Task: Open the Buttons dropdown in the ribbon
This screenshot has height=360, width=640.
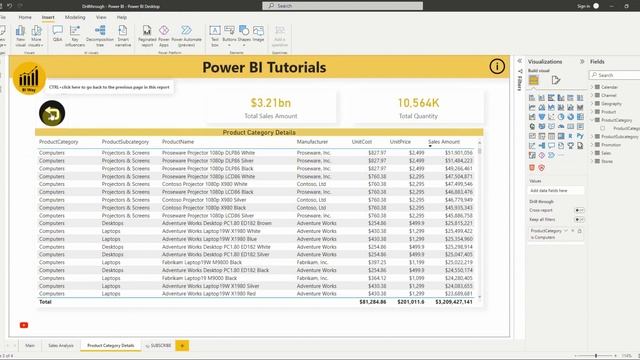Action: pos(229,36)
